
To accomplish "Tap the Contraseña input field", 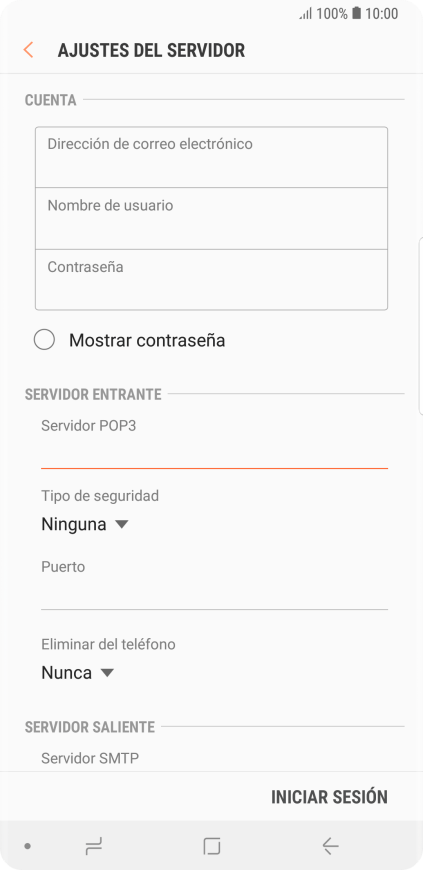I will 212,280.
